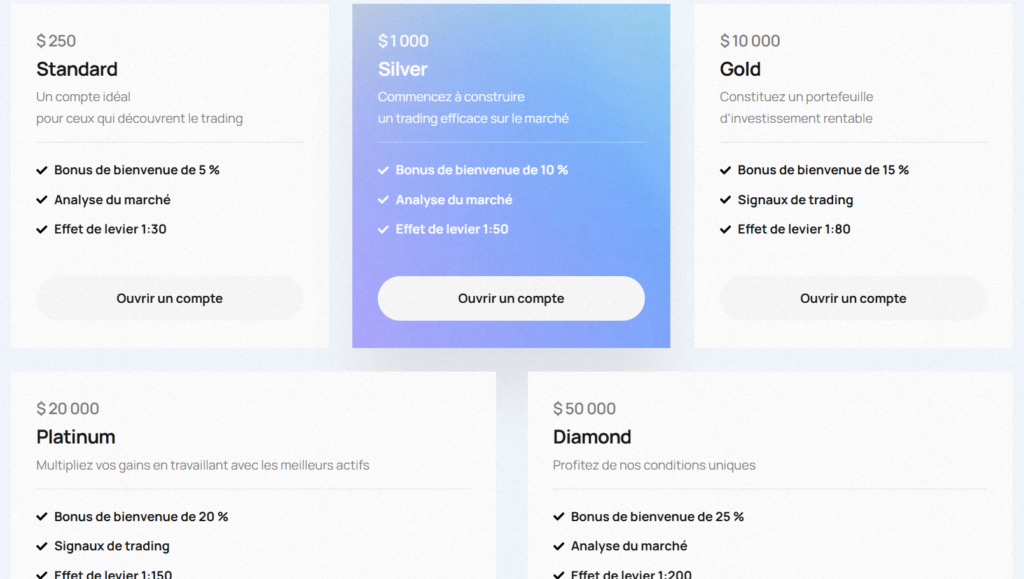Click checkmark beside Diamond 25 % welcome bonus
The image size is (1024, 579).
tap(559, 517)
